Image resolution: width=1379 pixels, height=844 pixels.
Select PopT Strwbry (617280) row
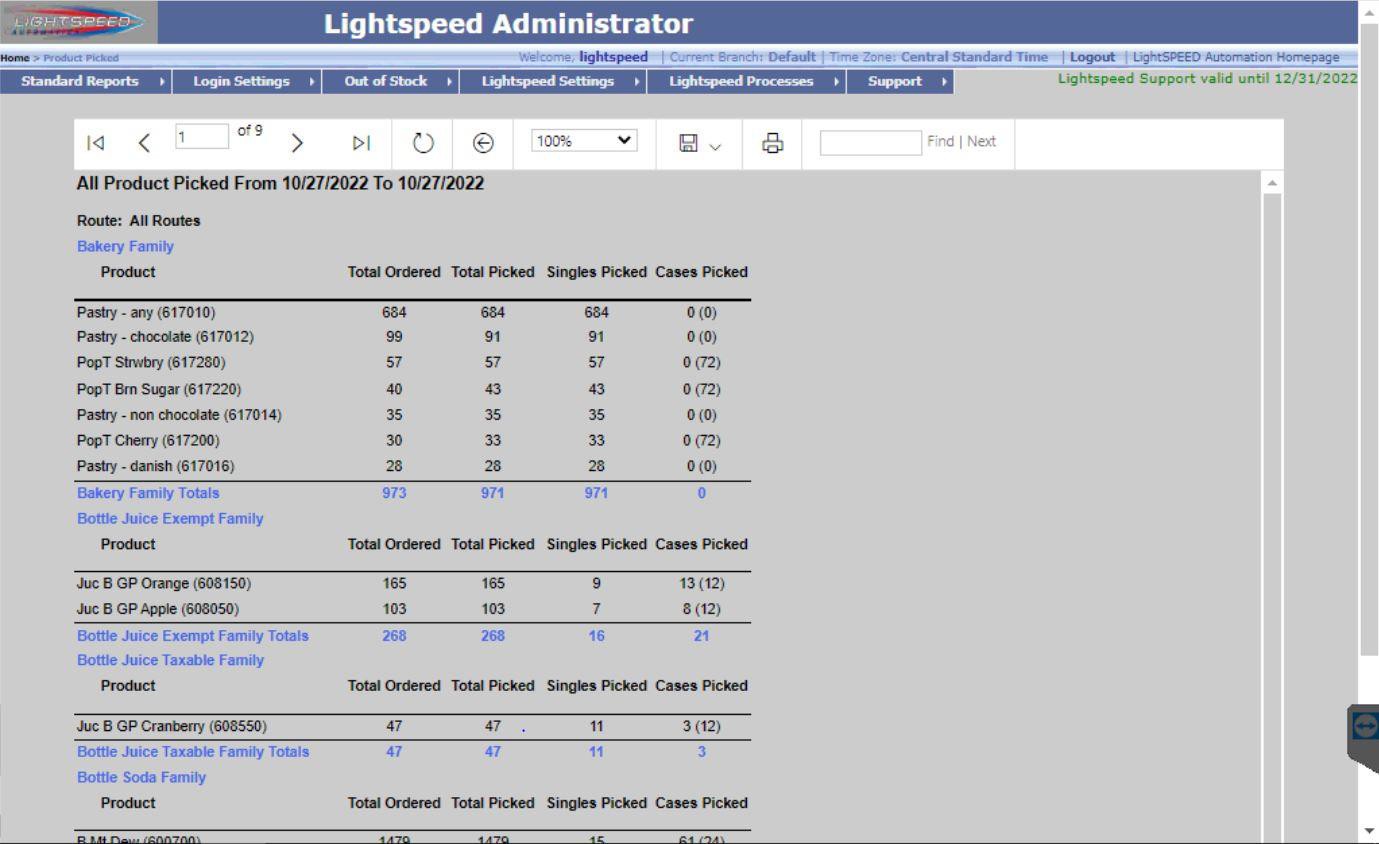413,363
